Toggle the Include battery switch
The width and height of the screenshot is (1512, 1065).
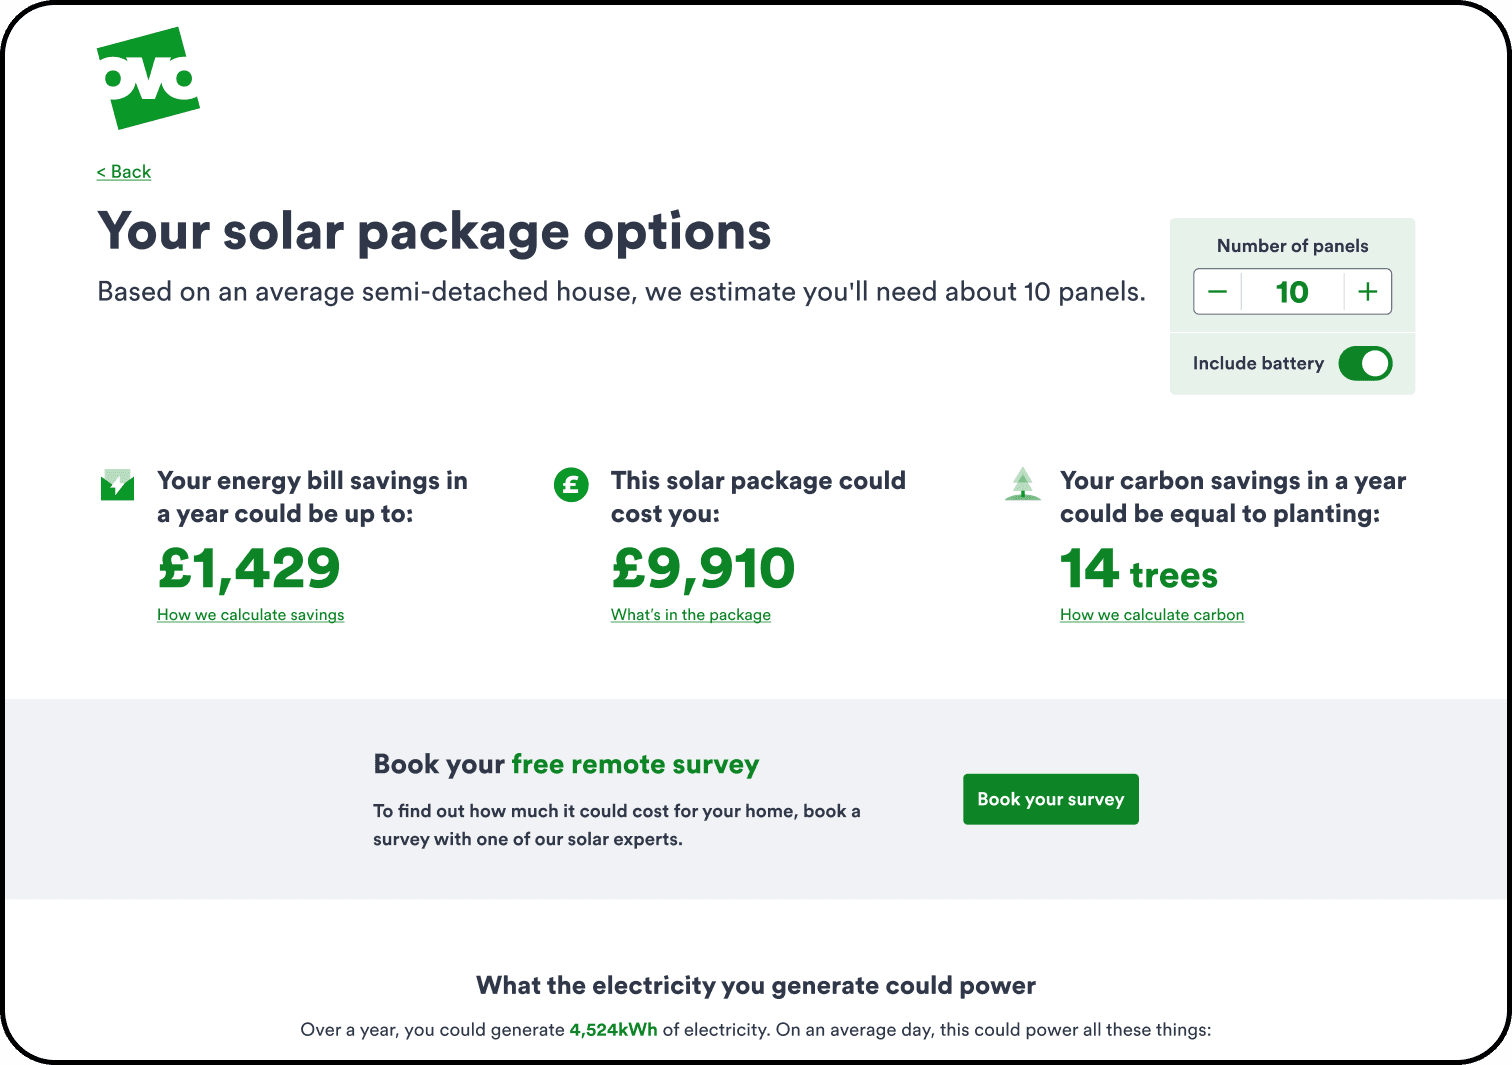point(1365,363)
